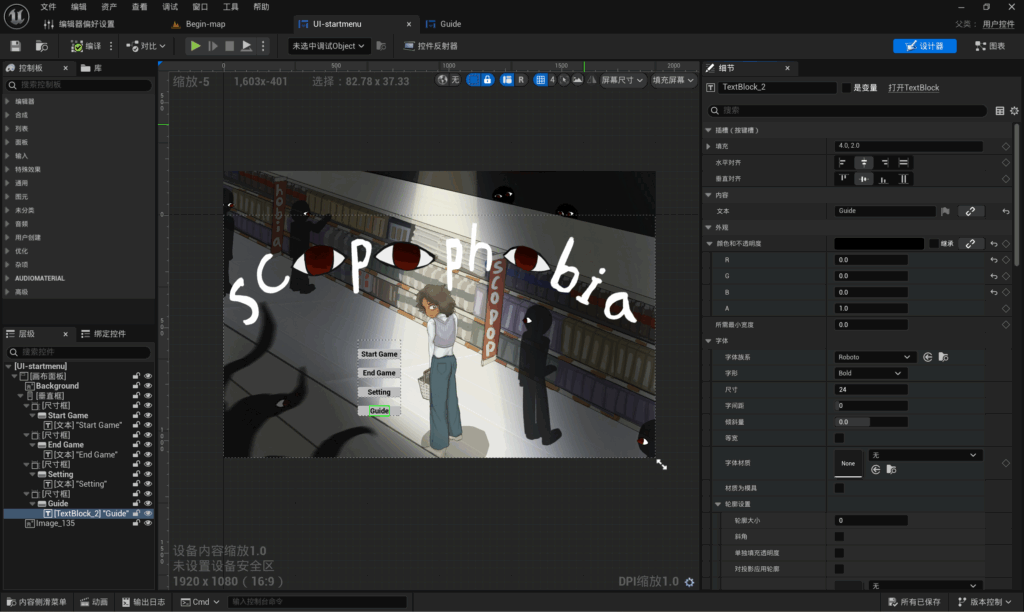Collapse the Font (字体) section
Image resolution: width=1024 pixels, height=612 pixels.
[709, 341]
